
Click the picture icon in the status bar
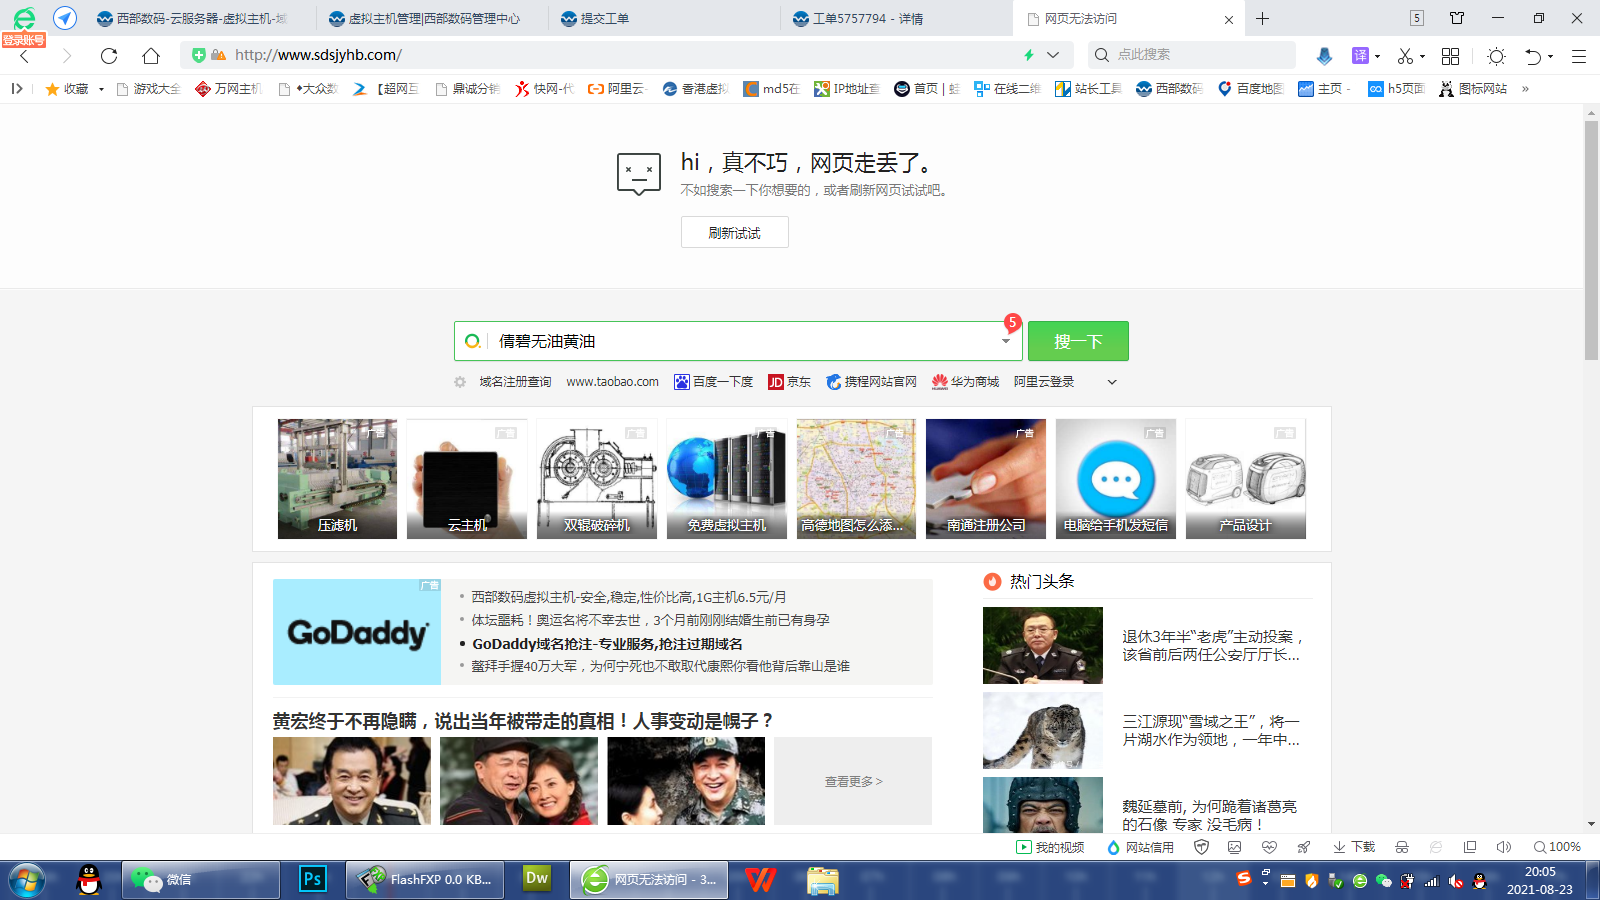pyautogui.click(x=1235, y=847)
